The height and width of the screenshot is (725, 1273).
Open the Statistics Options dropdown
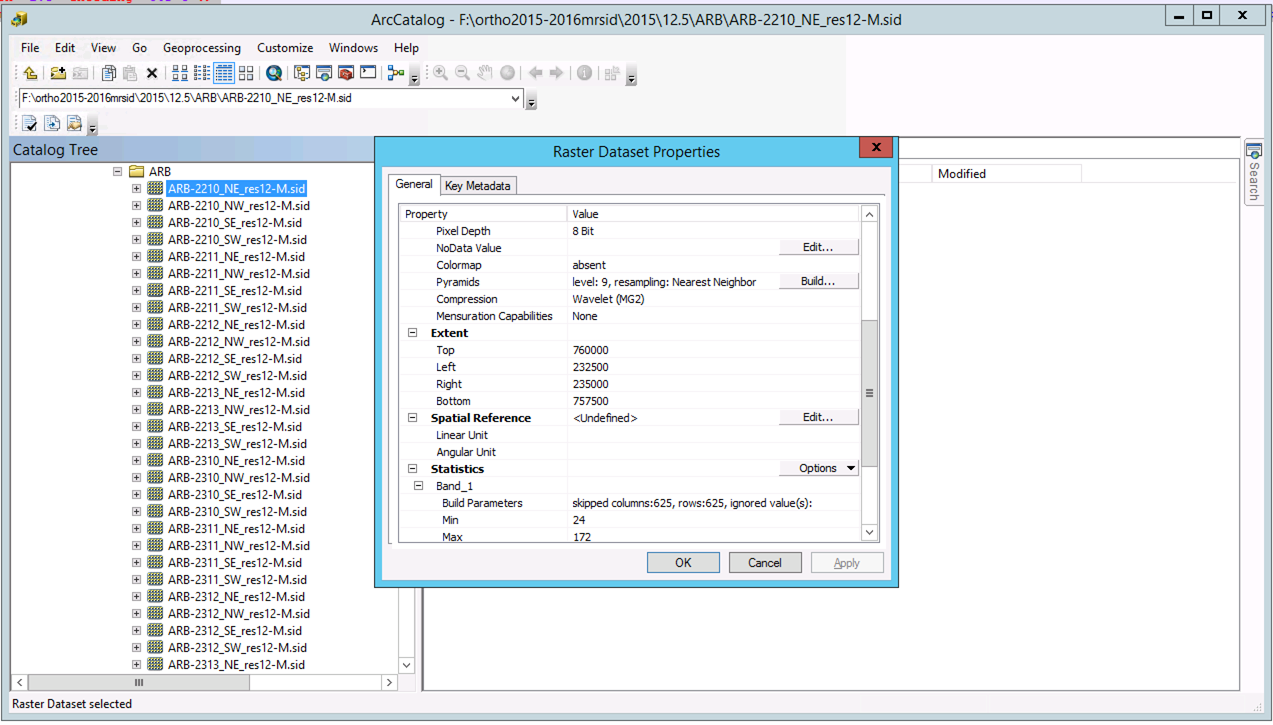tap(819, 468)
